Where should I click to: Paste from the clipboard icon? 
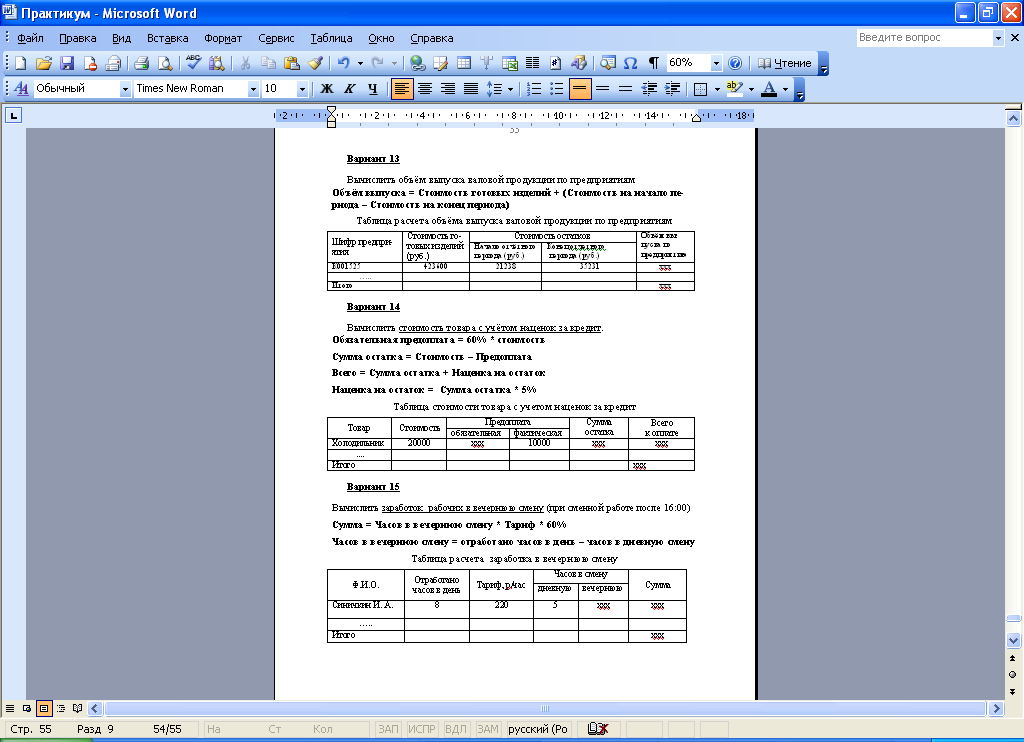click(292, 63)
